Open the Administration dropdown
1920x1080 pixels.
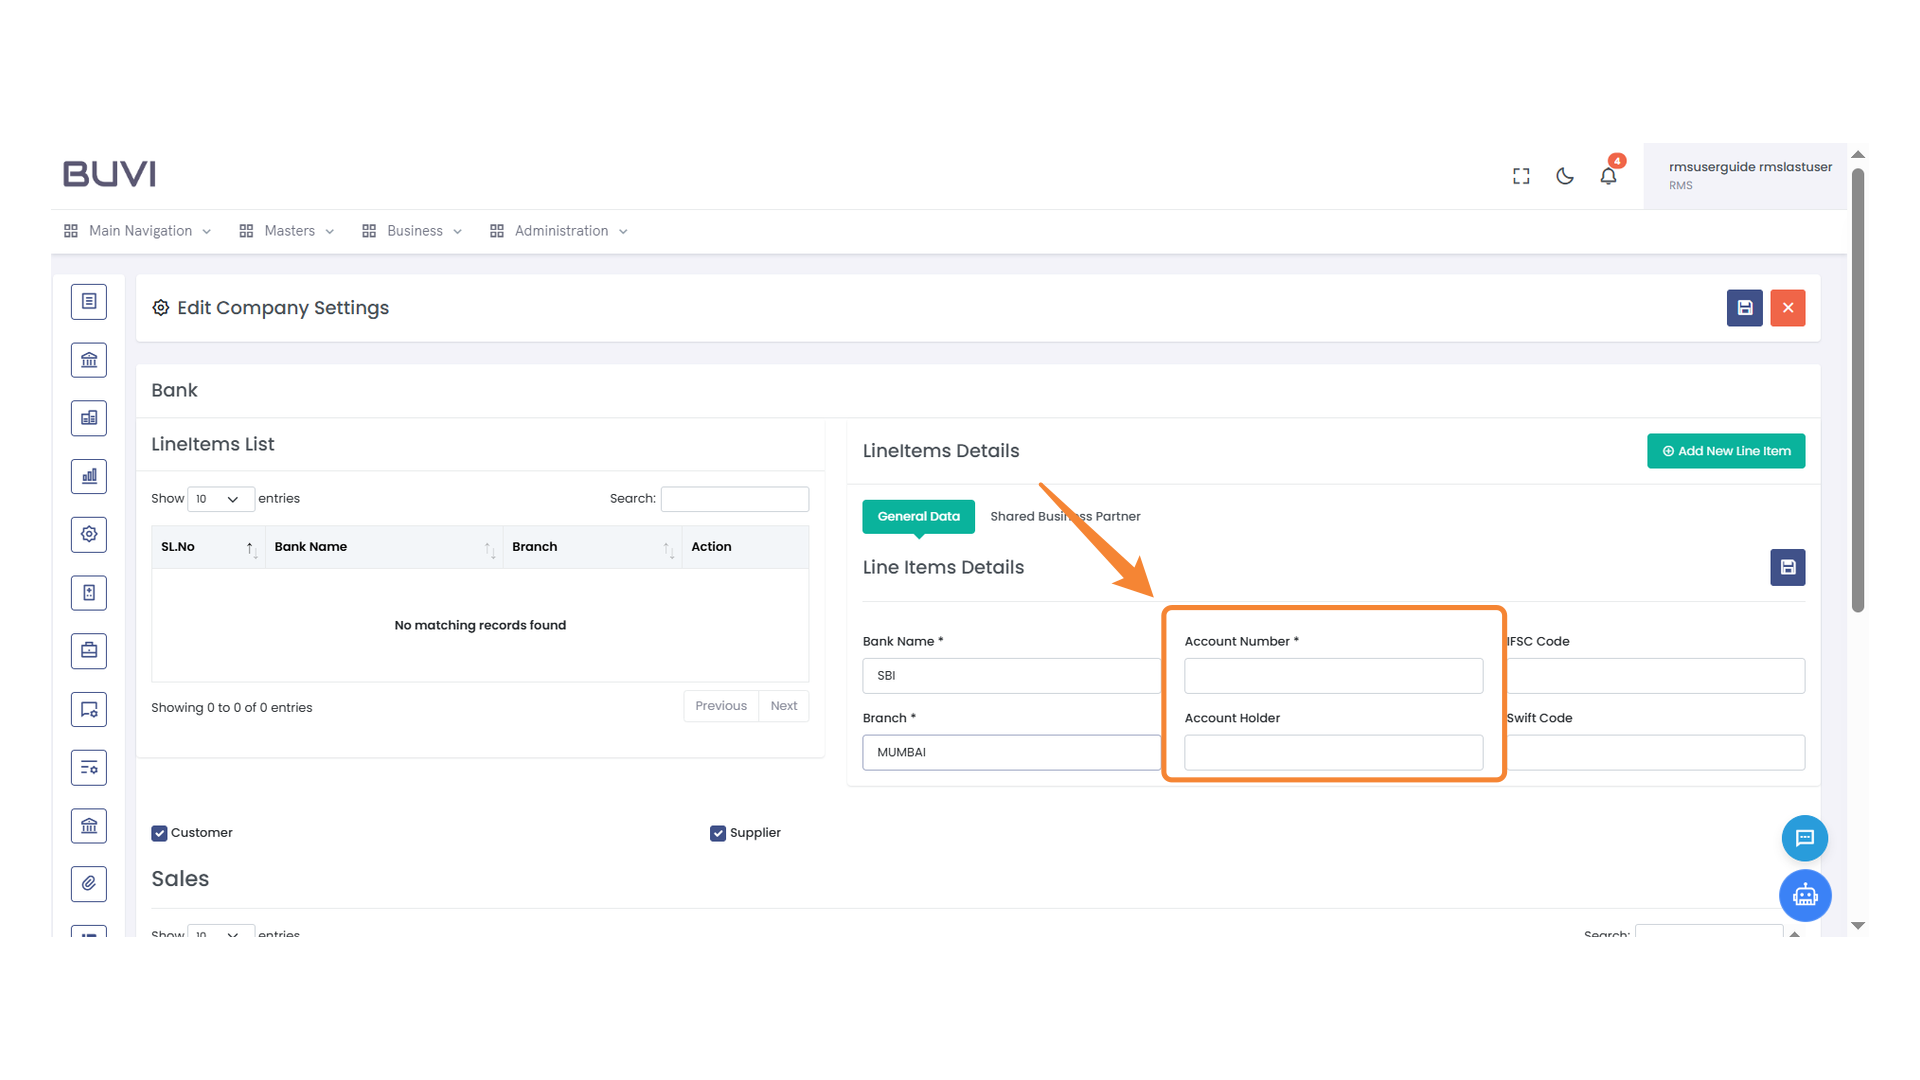[x=560, y=230]
